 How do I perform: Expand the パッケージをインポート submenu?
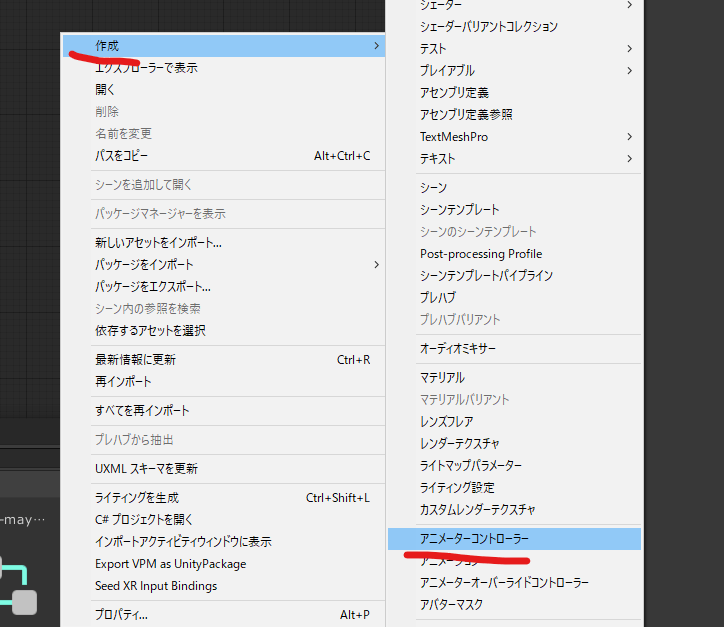point(145,265)
